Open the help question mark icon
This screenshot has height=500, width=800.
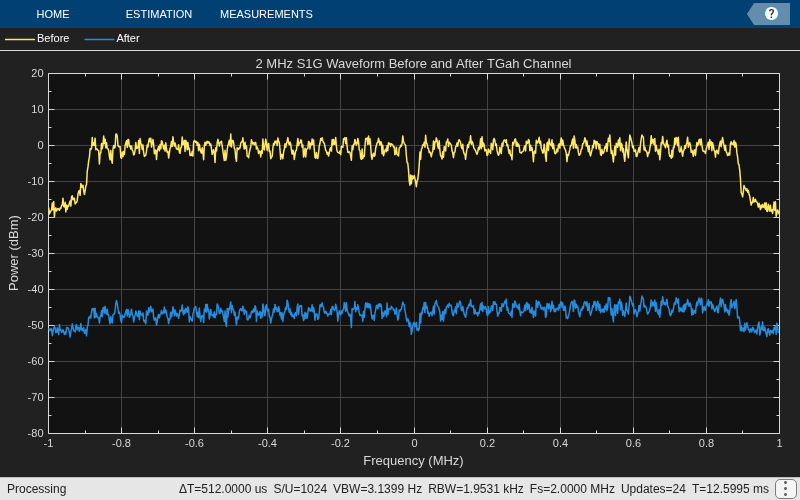pos(771,14)
